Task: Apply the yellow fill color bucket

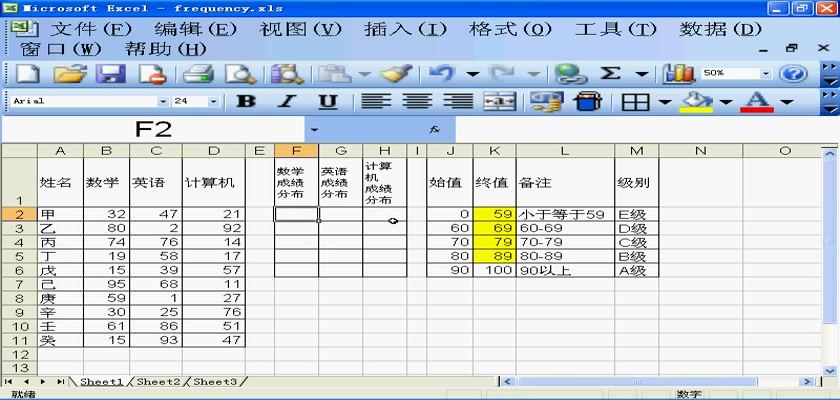Action: click(699, 102)
